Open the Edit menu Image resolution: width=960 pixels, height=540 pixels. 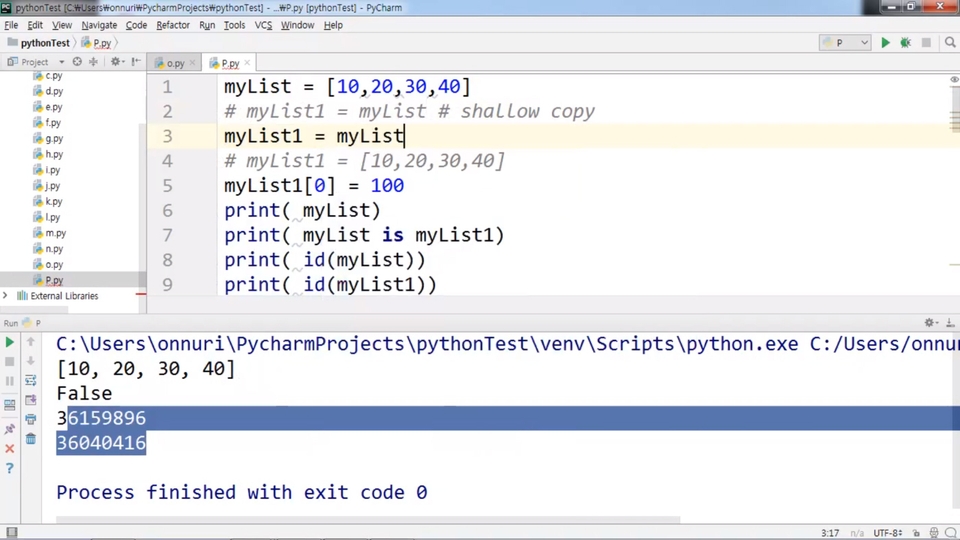pos(35,25)
